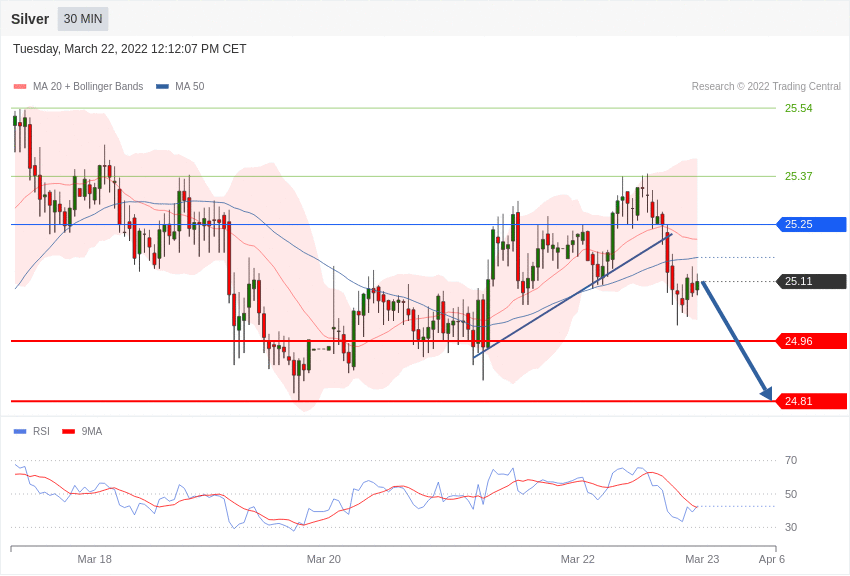Click the 9MA legend red swatch
This screenshot has width=850, height=576.
68,432
